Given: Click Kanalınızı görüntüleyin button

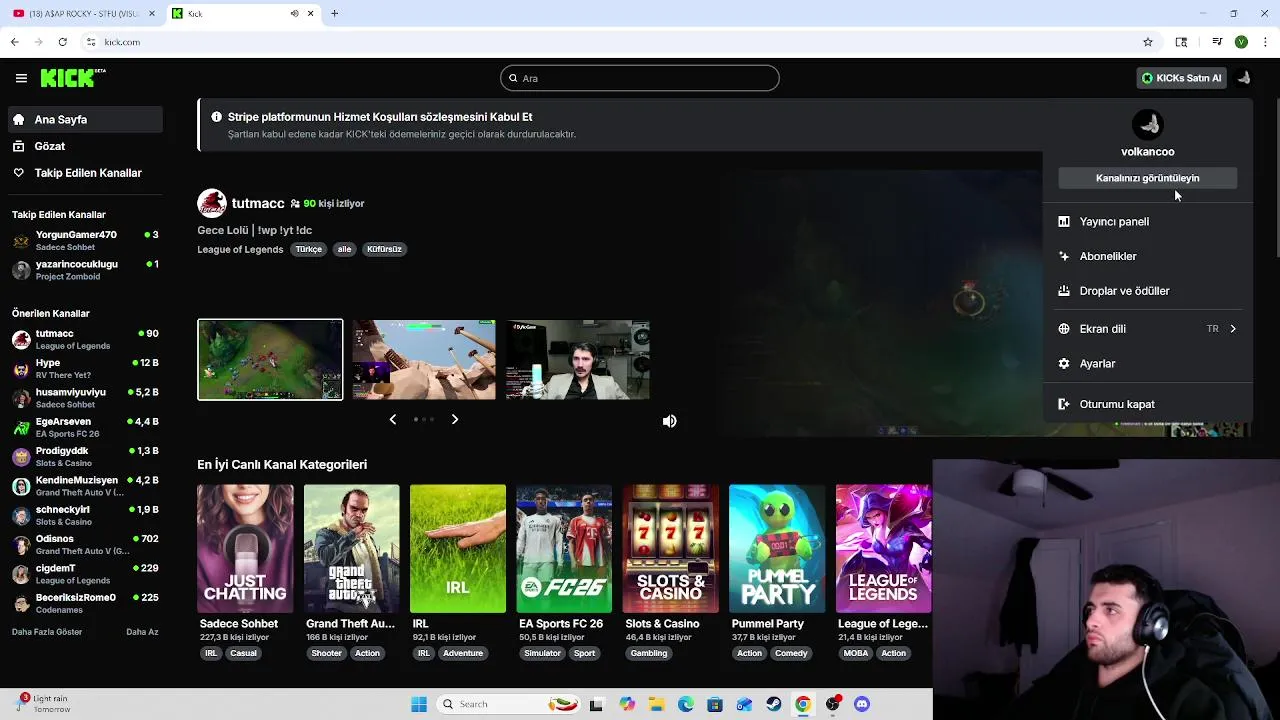Looking at the screenshot, I should [x=1147, y=178].
